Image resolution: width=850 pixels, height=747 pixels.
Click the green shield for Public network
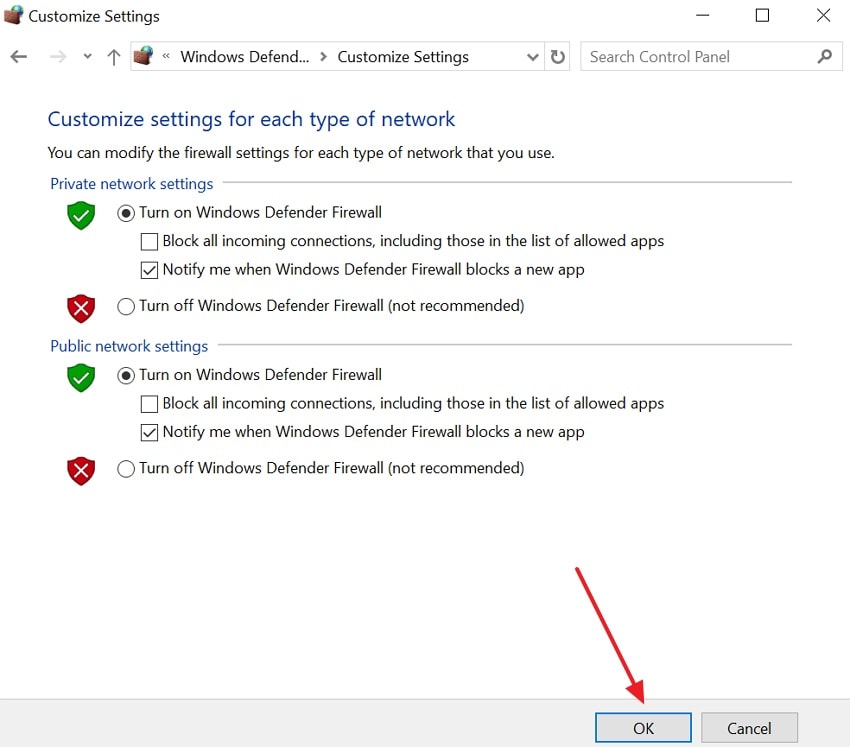80,378
